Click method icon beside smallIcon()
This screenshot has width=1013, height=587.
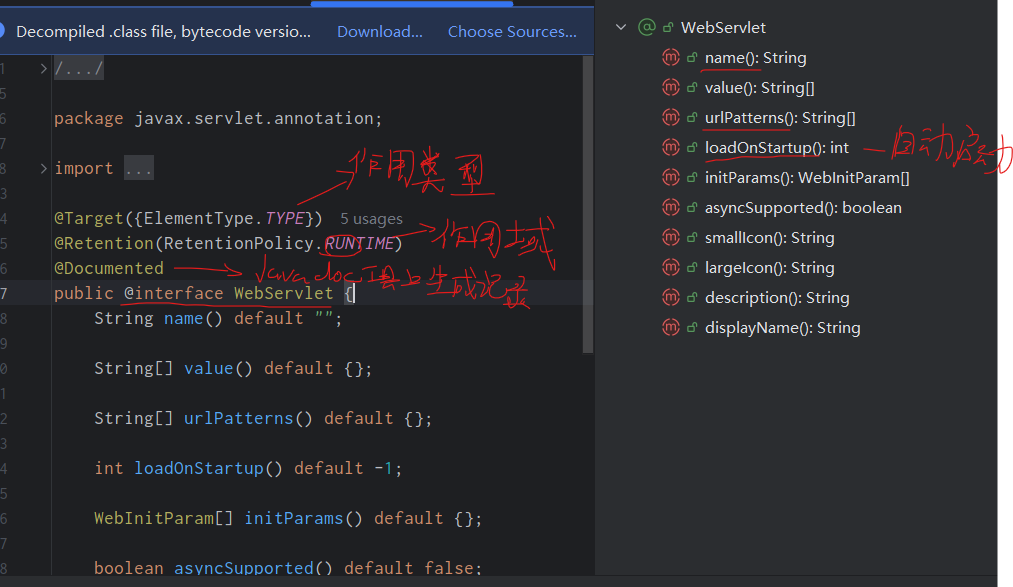(671, 238)
